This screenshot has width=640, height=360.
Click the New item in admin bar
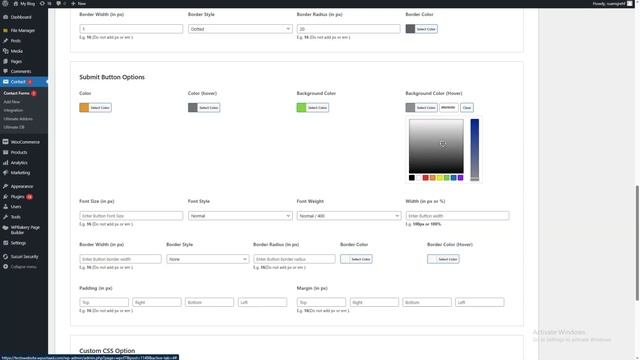pyautogui.click(x=78, y=3)
